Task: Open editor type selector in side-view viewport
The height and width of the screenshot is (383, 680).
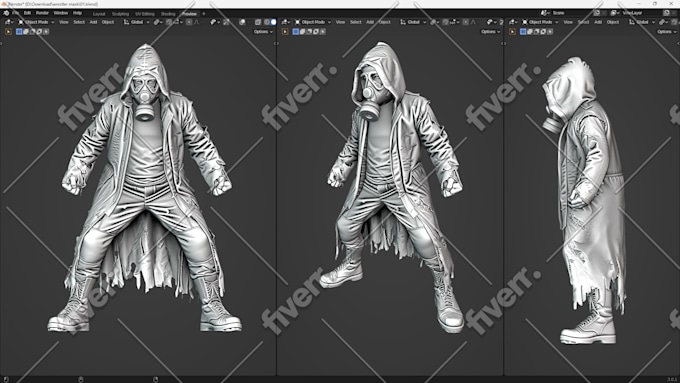Action: [513, 22]
